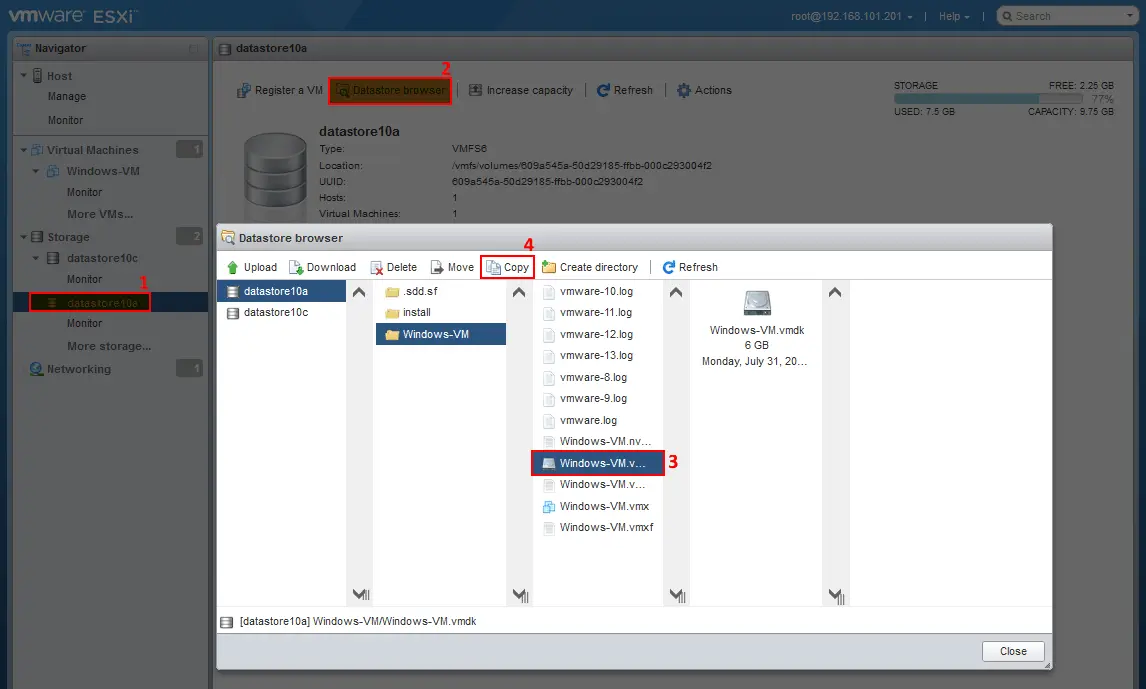Click Download in the Datastore browser toolbar
Screen dimensions: 1146x689
point(322,267)
